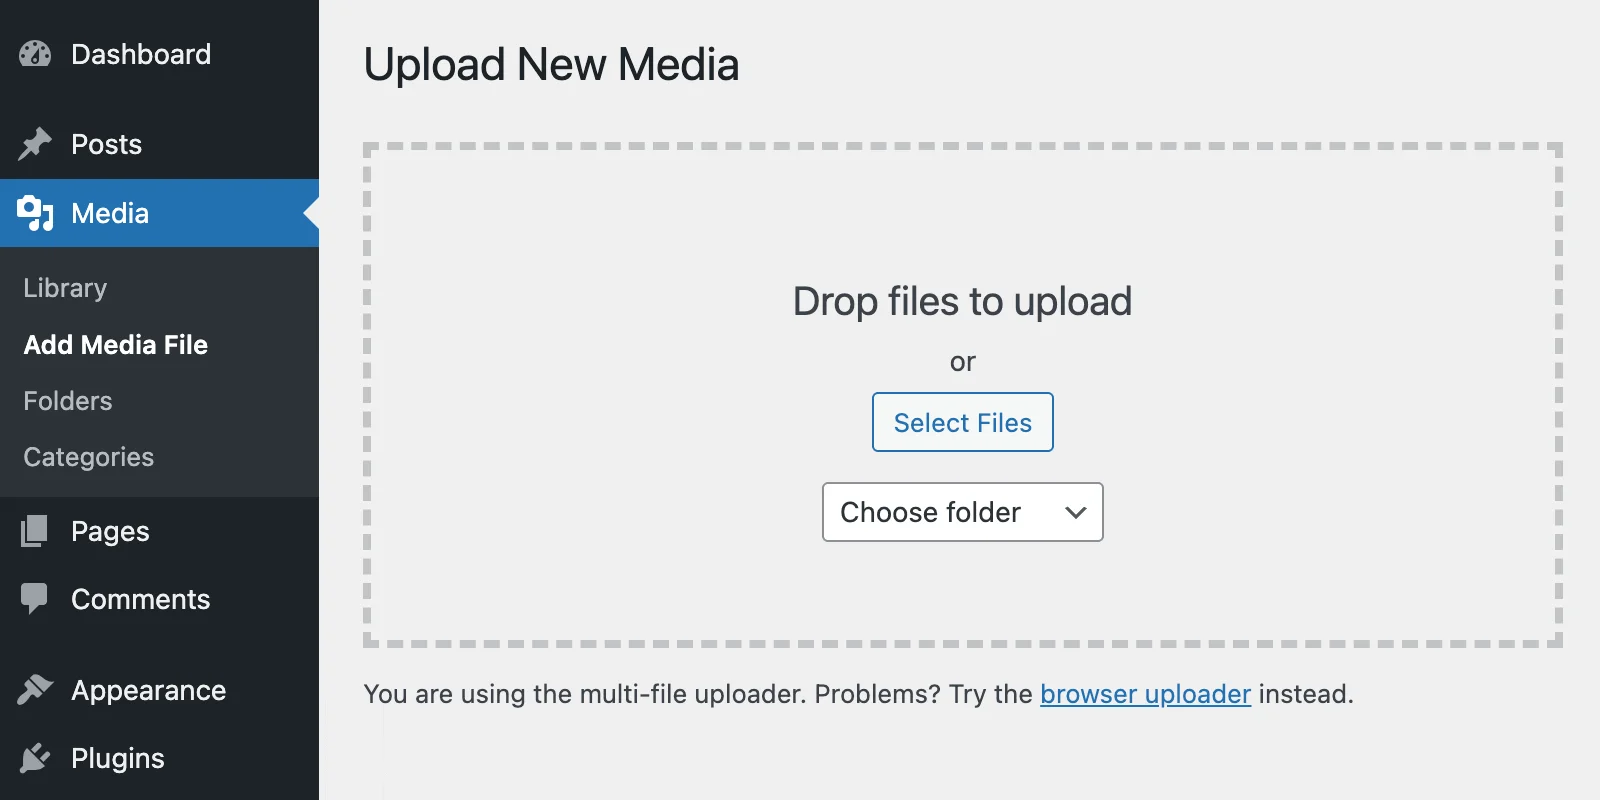Image resolution: width=1600 pixels, height=800 pixels.
Task: Select Add Media File in sidebar
Action: pos(116,344)
